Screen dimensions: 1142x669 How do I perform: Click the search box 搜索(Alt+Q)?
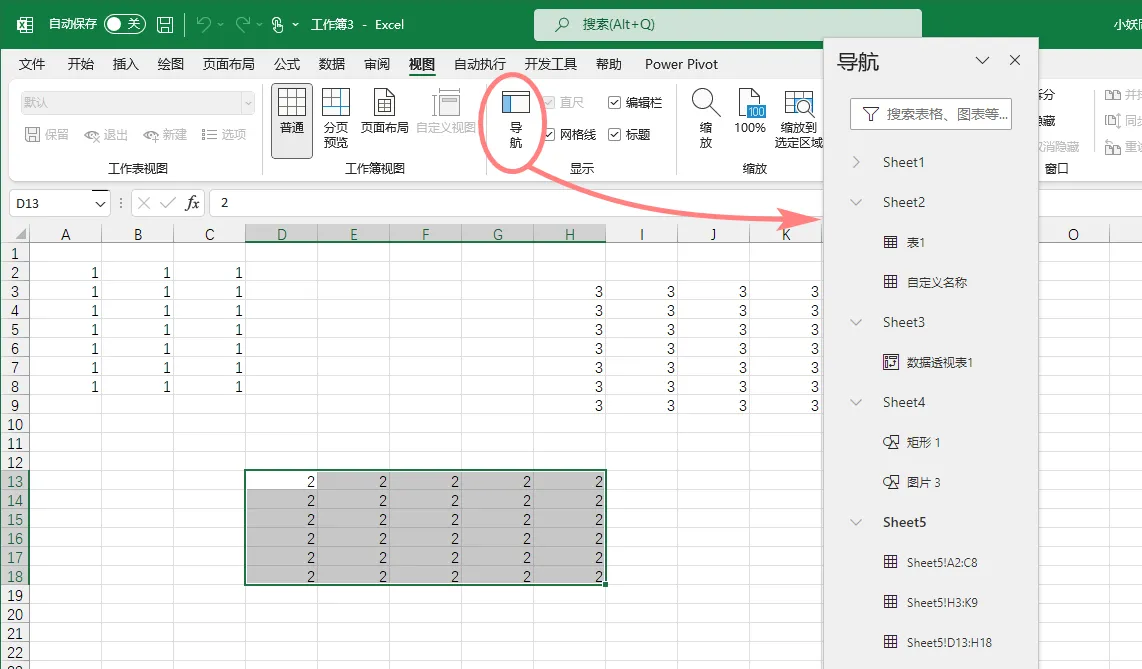point(728,25)
